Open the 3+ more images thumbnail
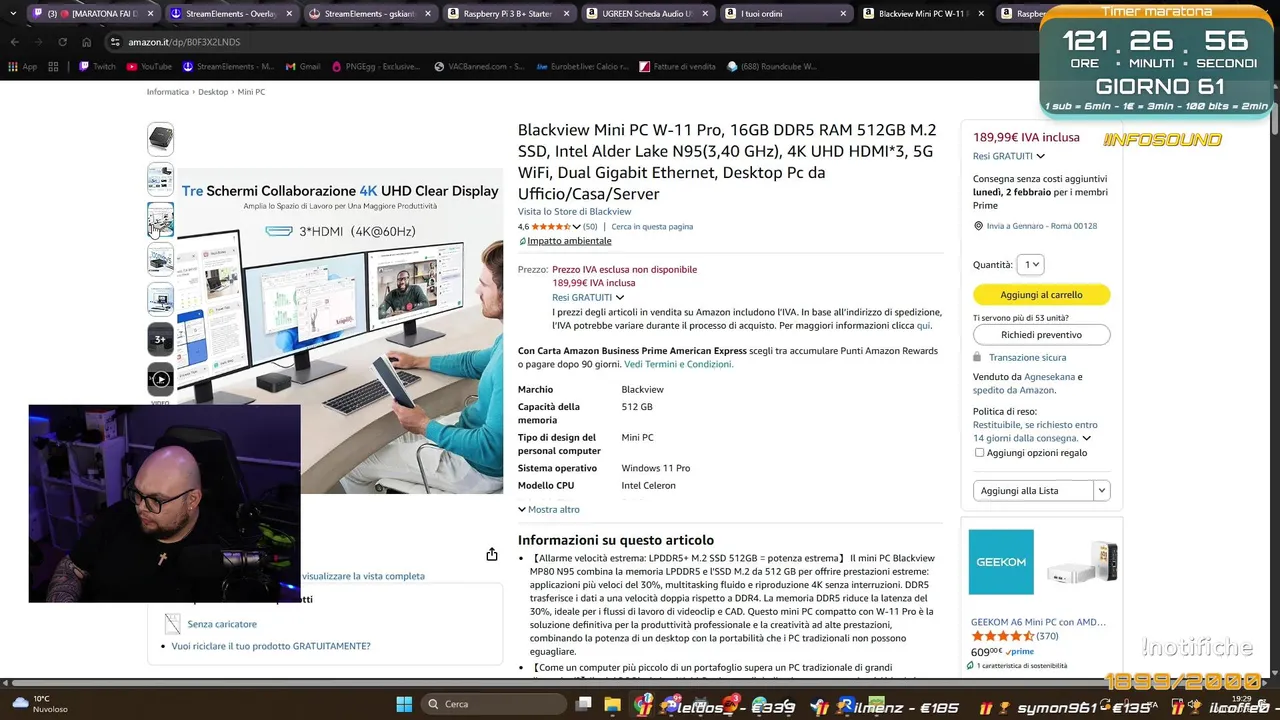 coord(160,339)
